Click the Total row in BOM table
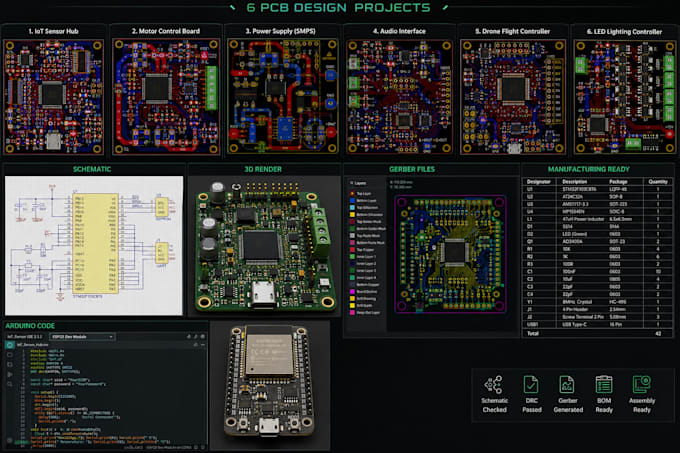This screenshot has height=453, width=680. coord(598,333)
